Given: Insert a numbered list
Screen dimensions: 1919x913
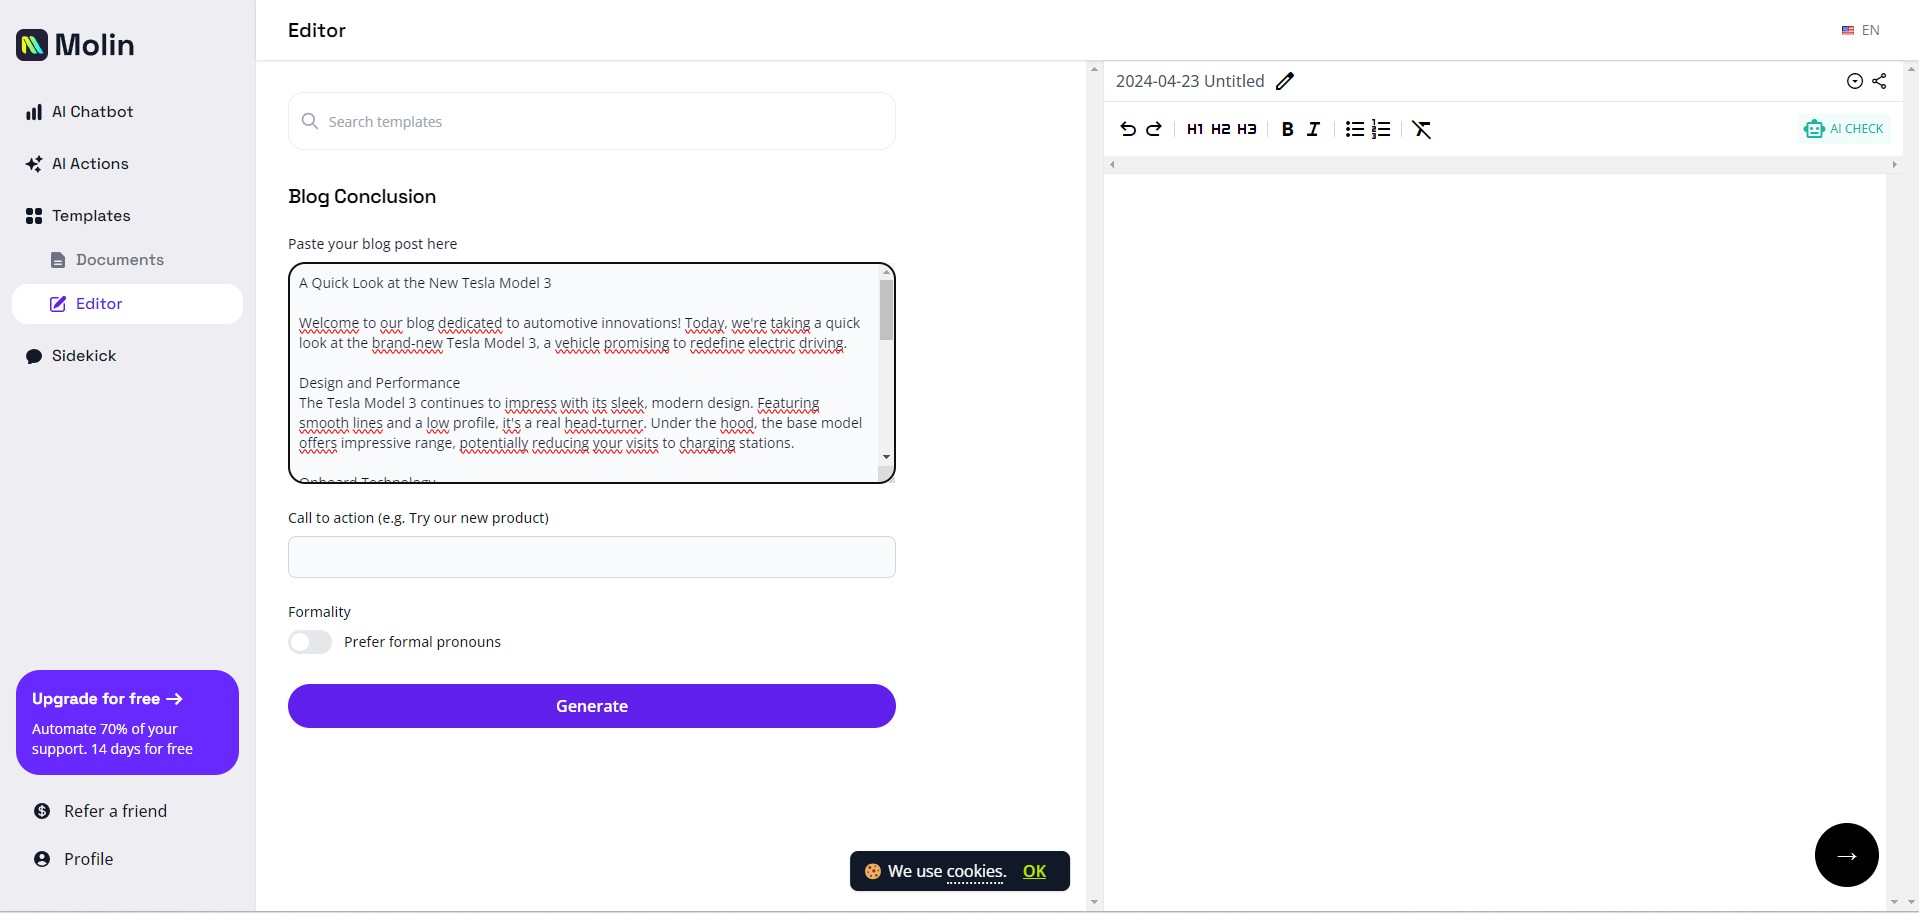Looking at the screenshot, I should pos(1381,129).
